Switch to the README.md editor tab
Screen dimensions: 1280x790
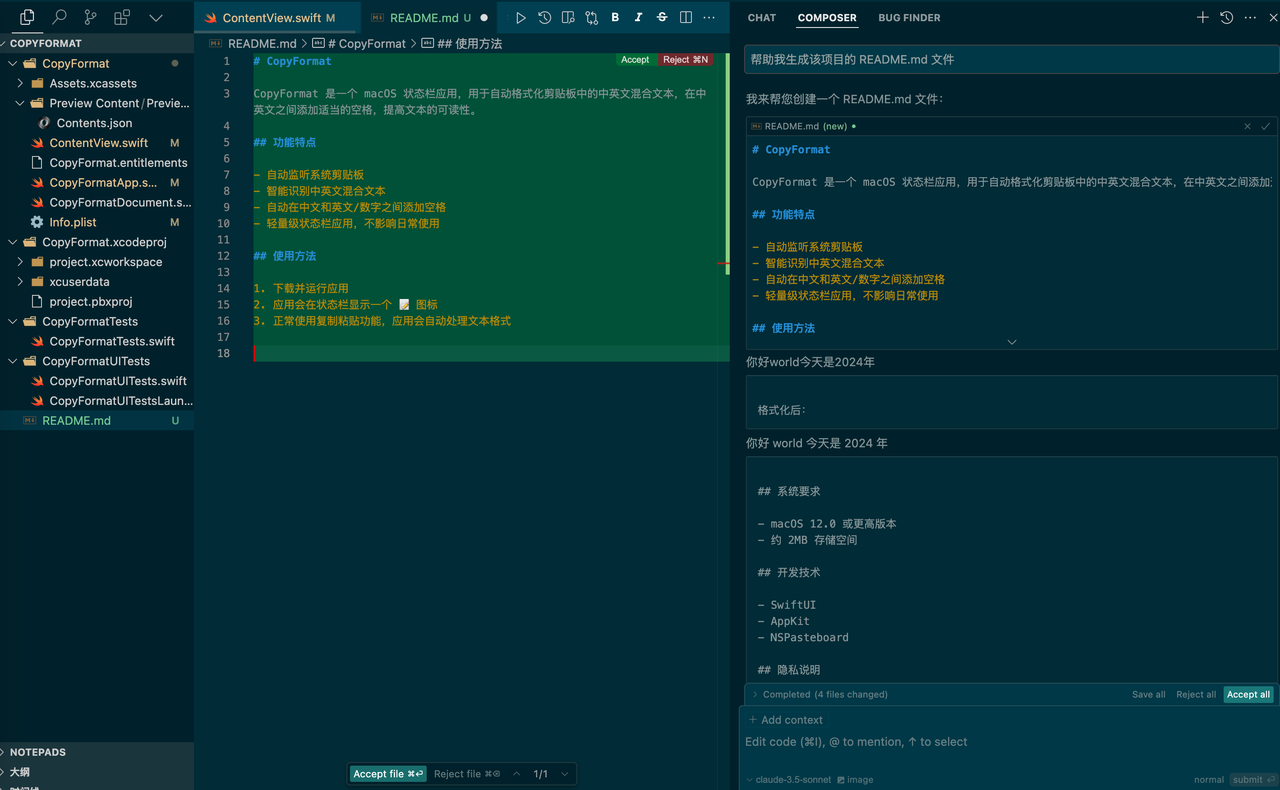(428, 18)
